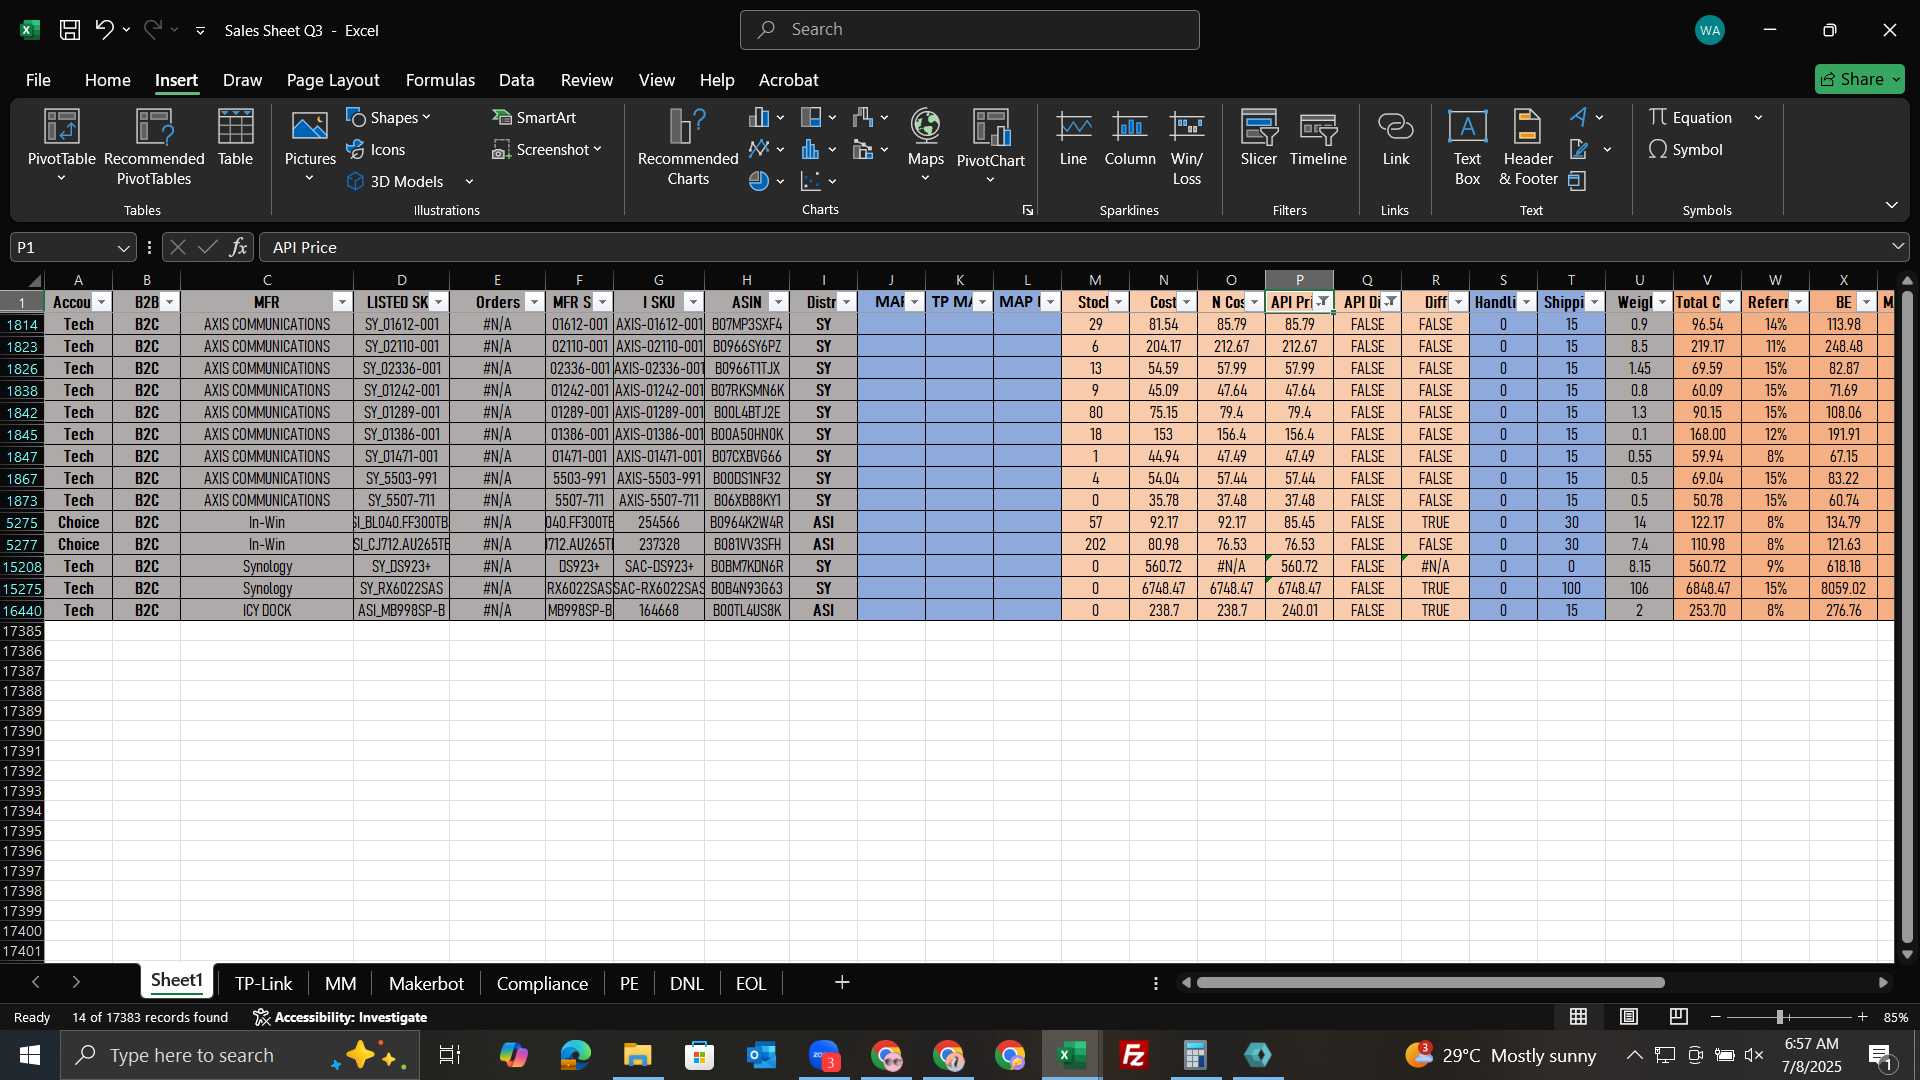Insert a PivotChart
This screenshot has height=1080, width=1920.
[x=990, y=146]
